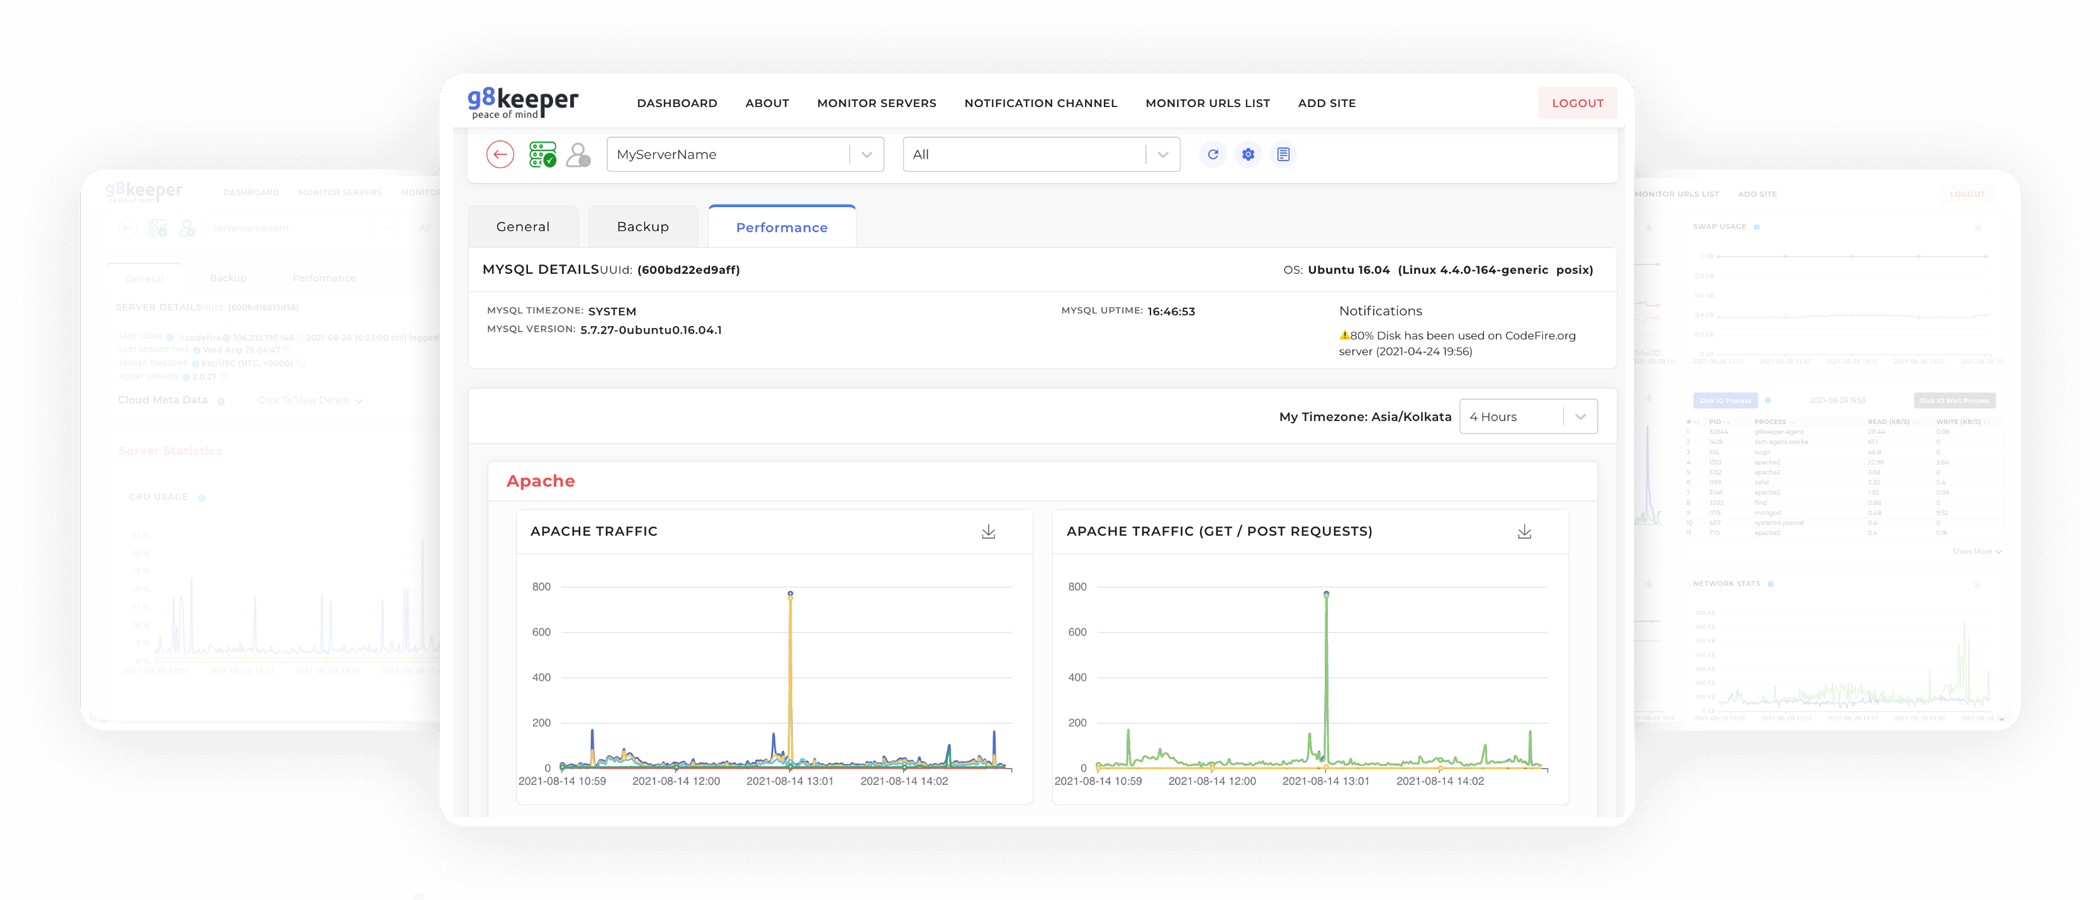Click the red back arrow icon

coord(500,154)
